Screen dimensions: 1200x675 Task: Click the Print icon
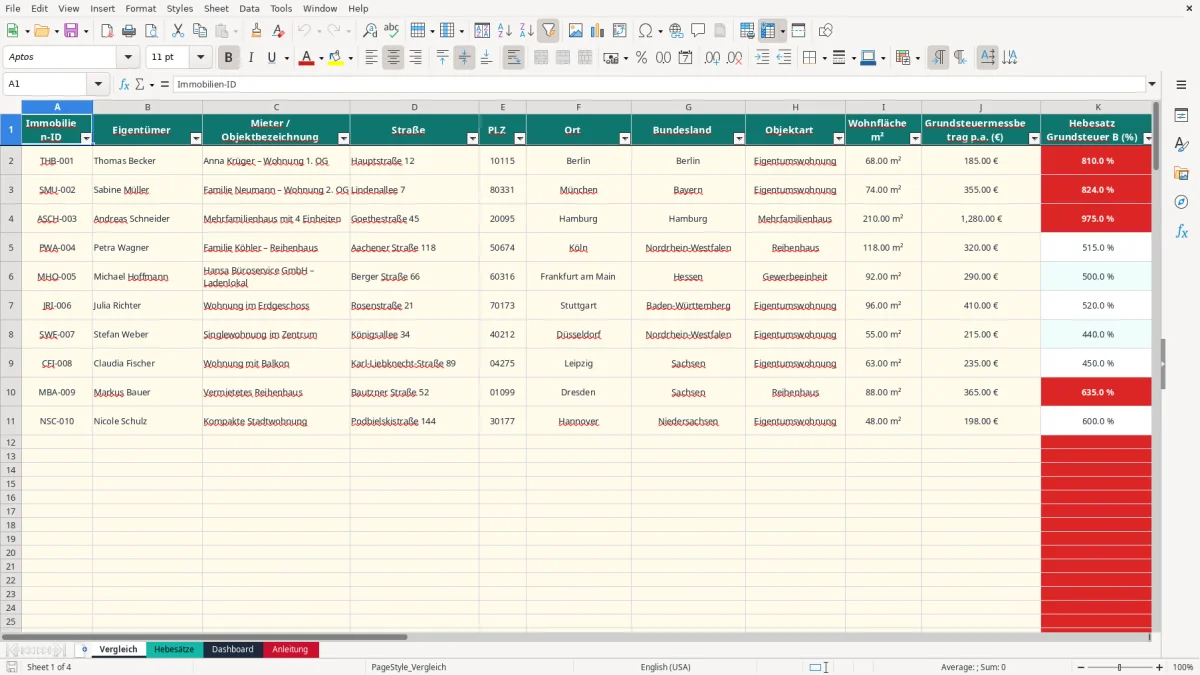[128, 31]
